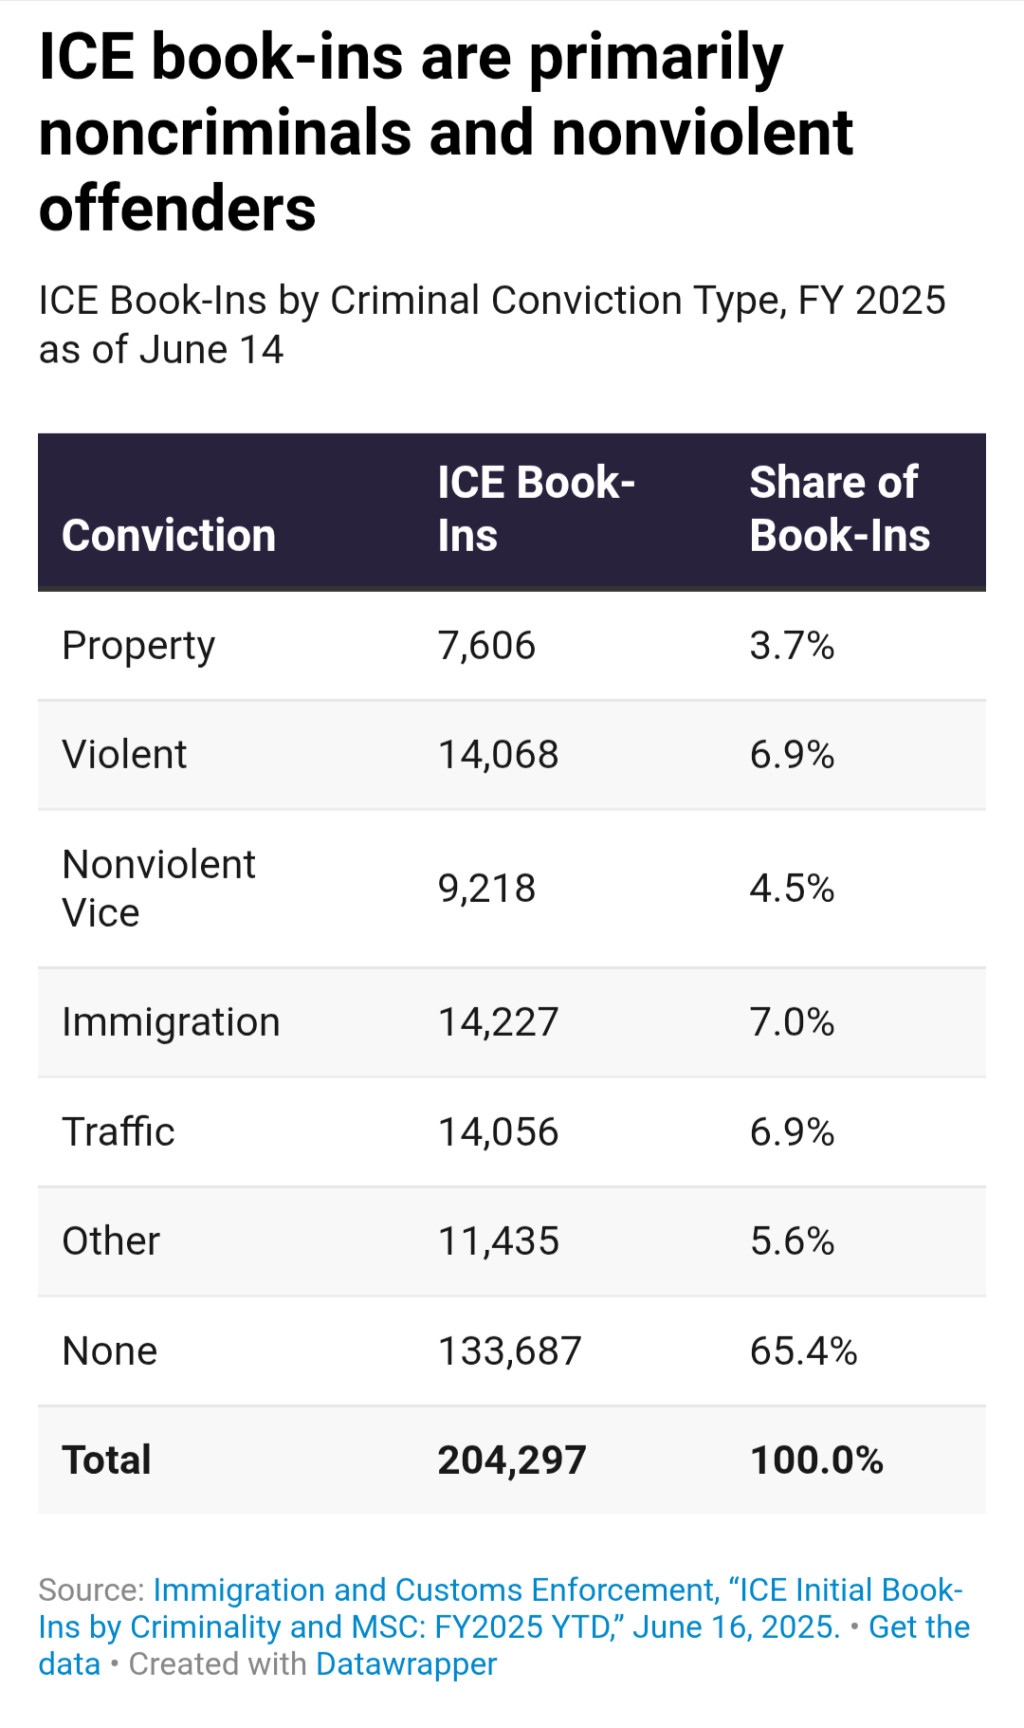Click the Conviction column header
Screen dimensions: 1024x1728
(x=168, y=535)
